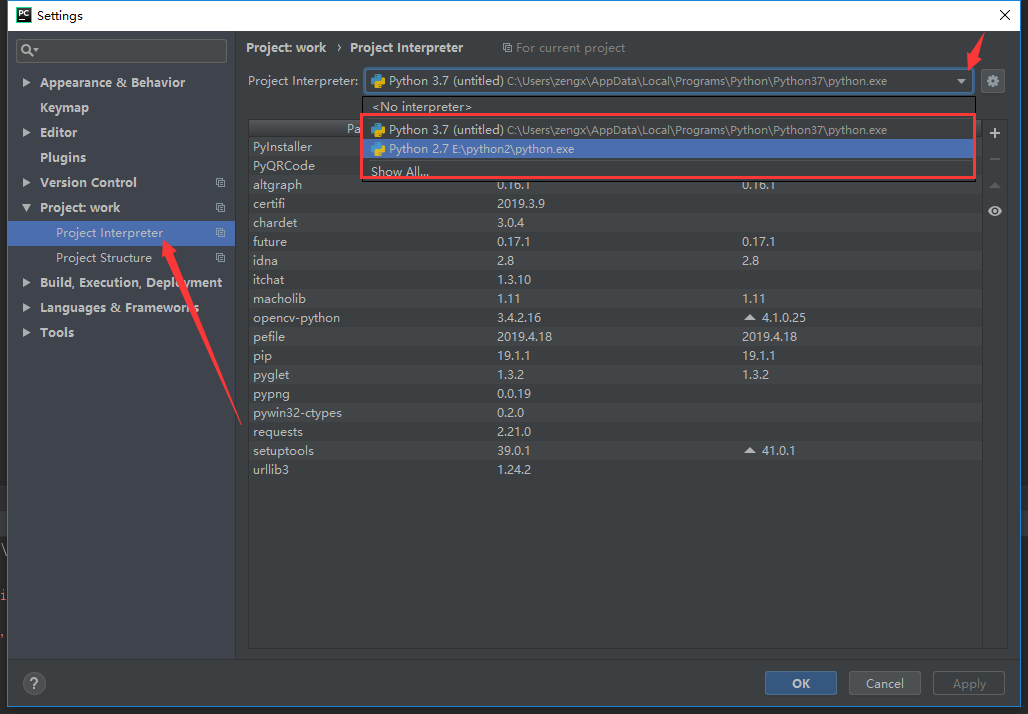This screenshot has height=714, width=1028.
Task: Click the minus icon to uninstall package
Action: point(995,159)
